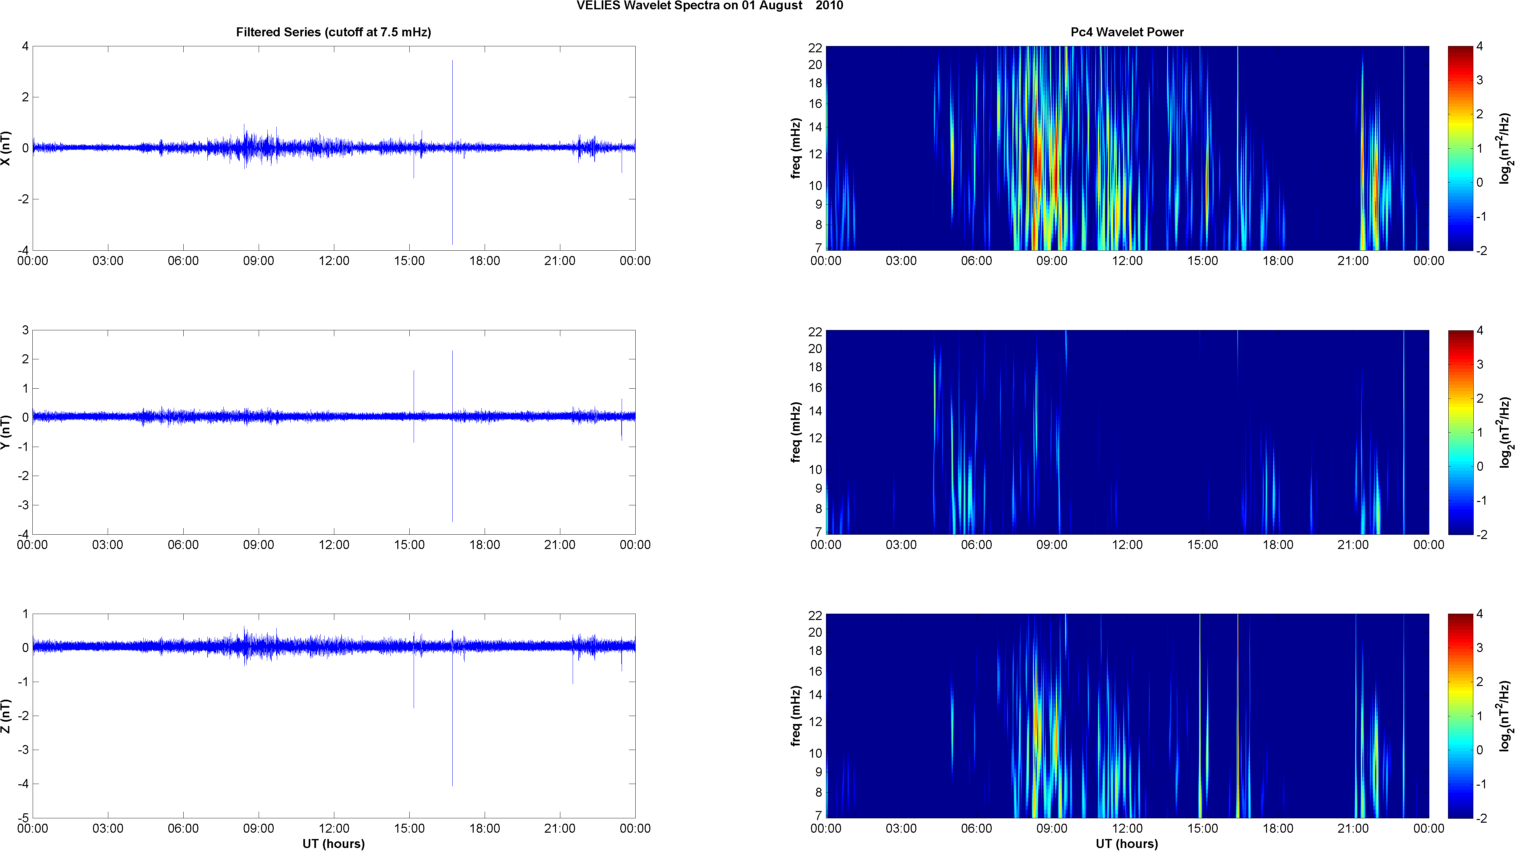
Task: Click the 'Z (nT)' axis label
Action: [x=7, y=716]
